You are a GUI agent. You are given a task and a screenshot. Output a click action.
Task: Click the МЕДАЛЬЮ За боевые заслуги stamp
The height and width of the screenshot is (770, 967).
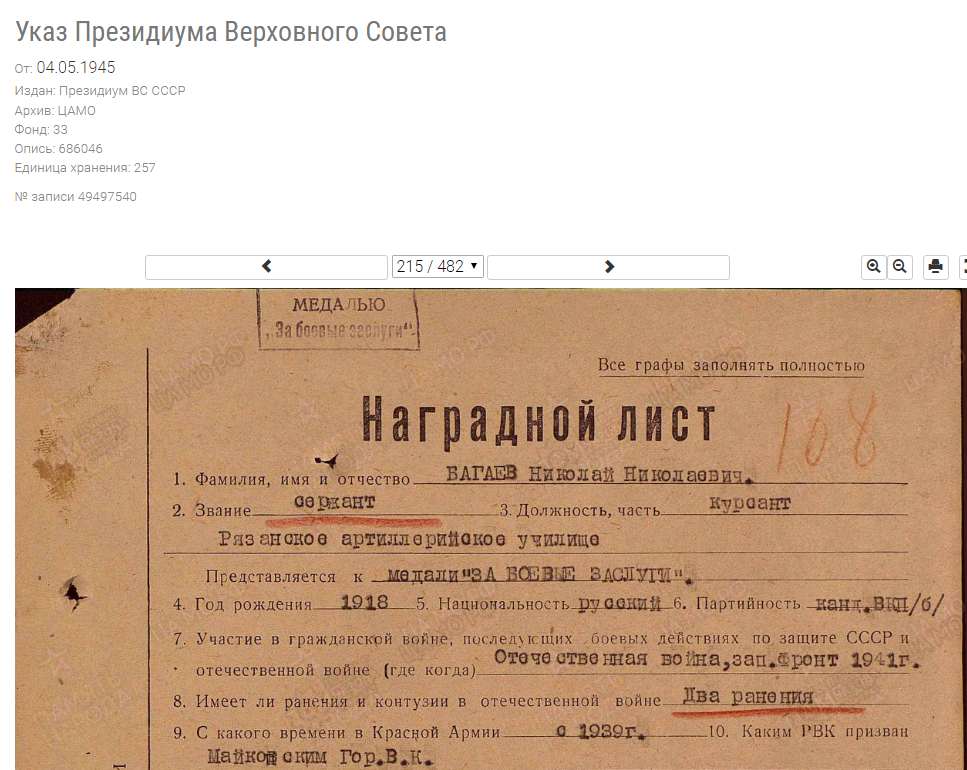[339, 319]
